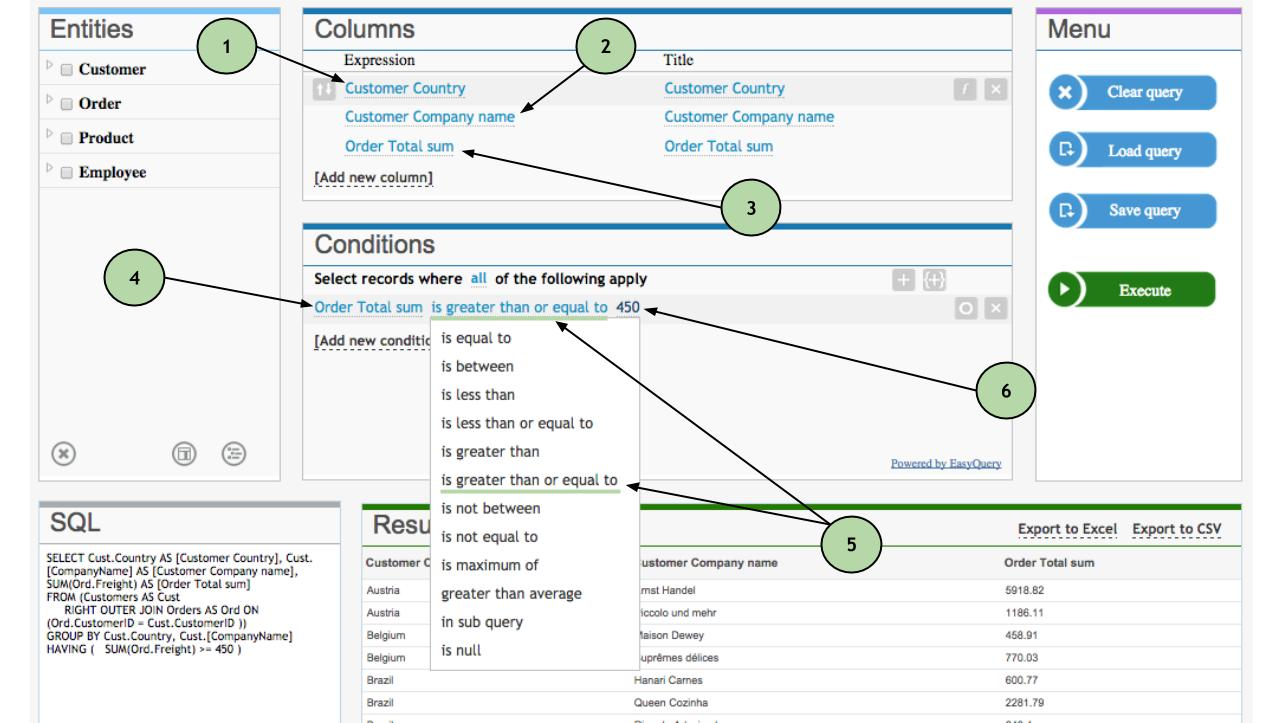Click the table icon below the Entities list
This screenshot has width=1283, height=723.
click(184, 452)
